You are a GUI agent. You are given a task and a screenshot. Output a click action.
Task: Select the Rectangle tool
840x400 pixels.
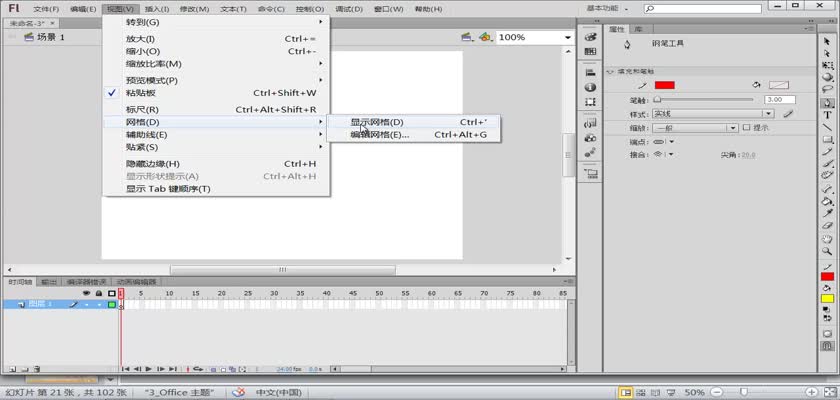(827, 139)
